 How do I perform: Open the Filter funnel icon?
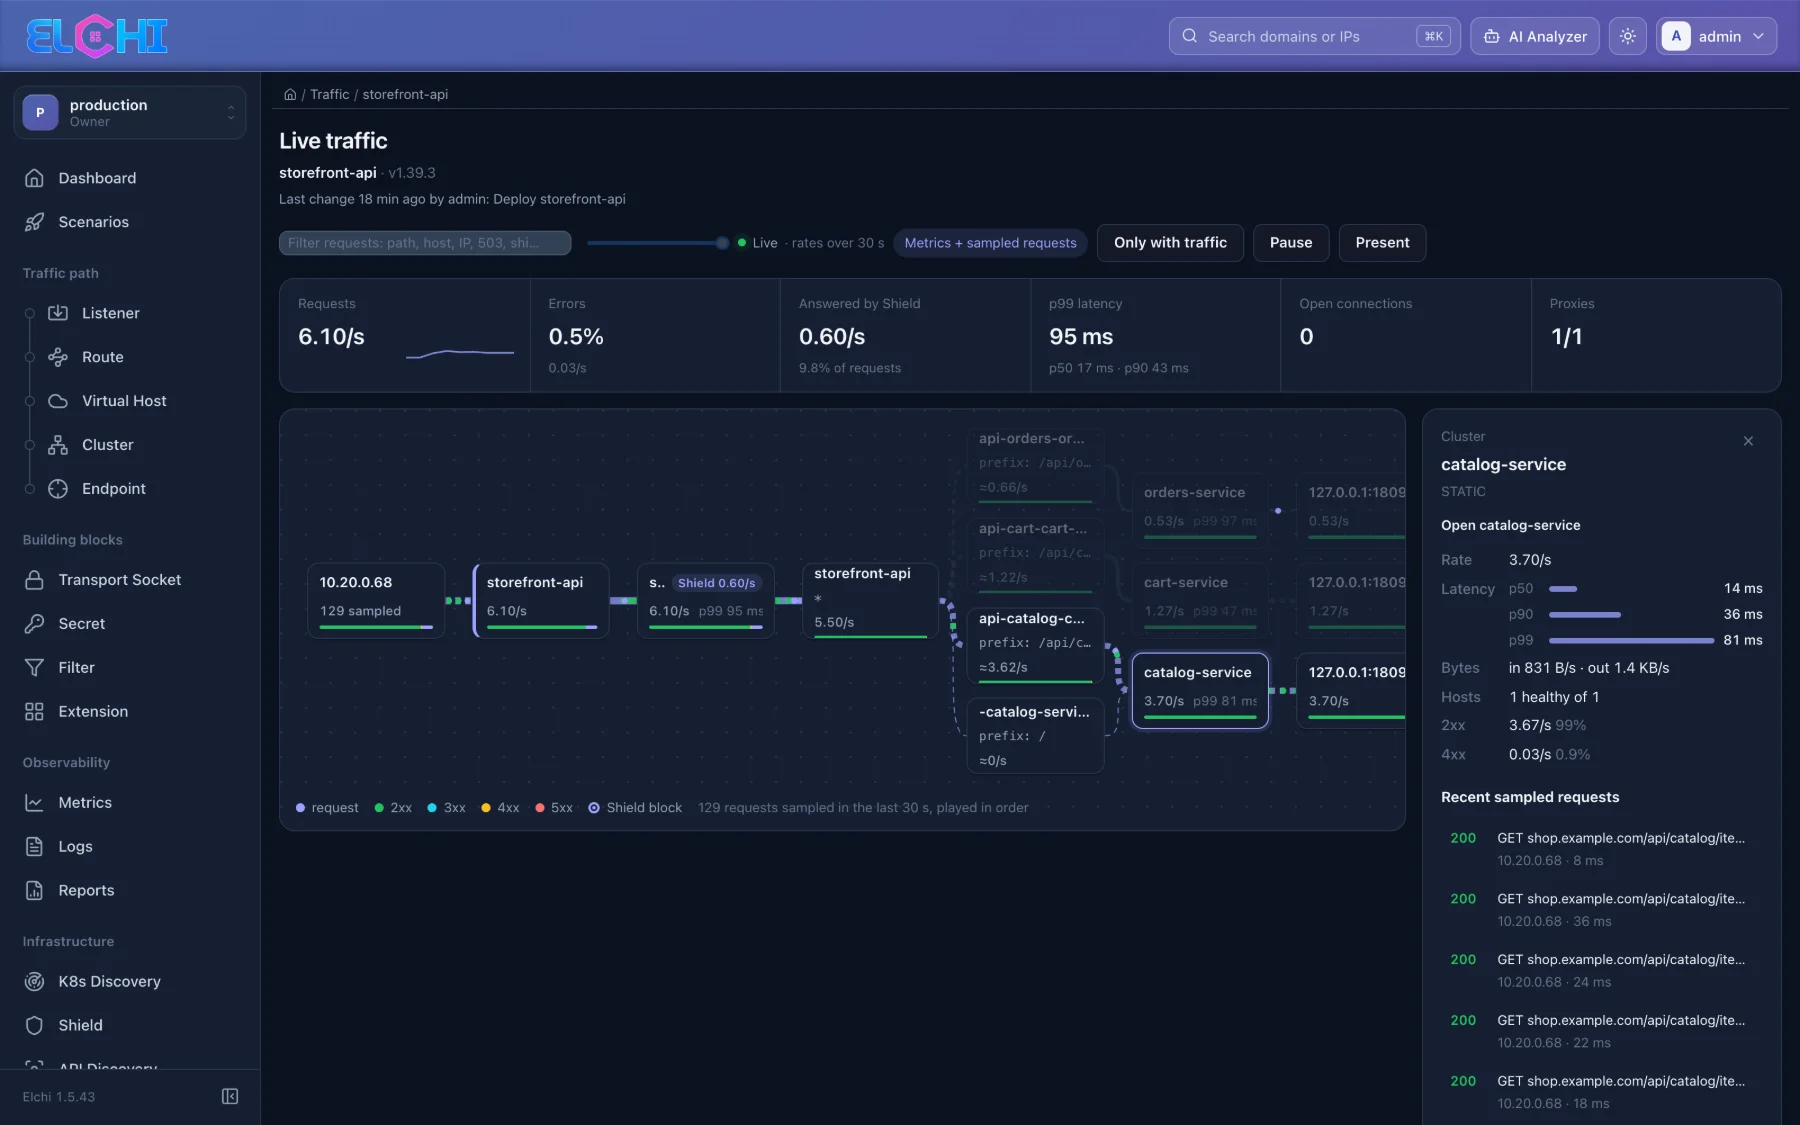pos(34,668)
